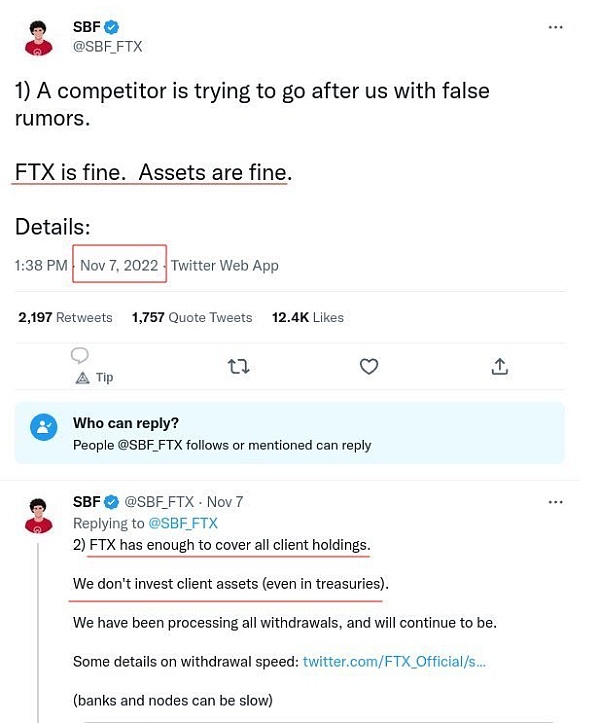Click the 1:38 PM timestamp
The image size is (600, 723).
click(x=41, y=265)
